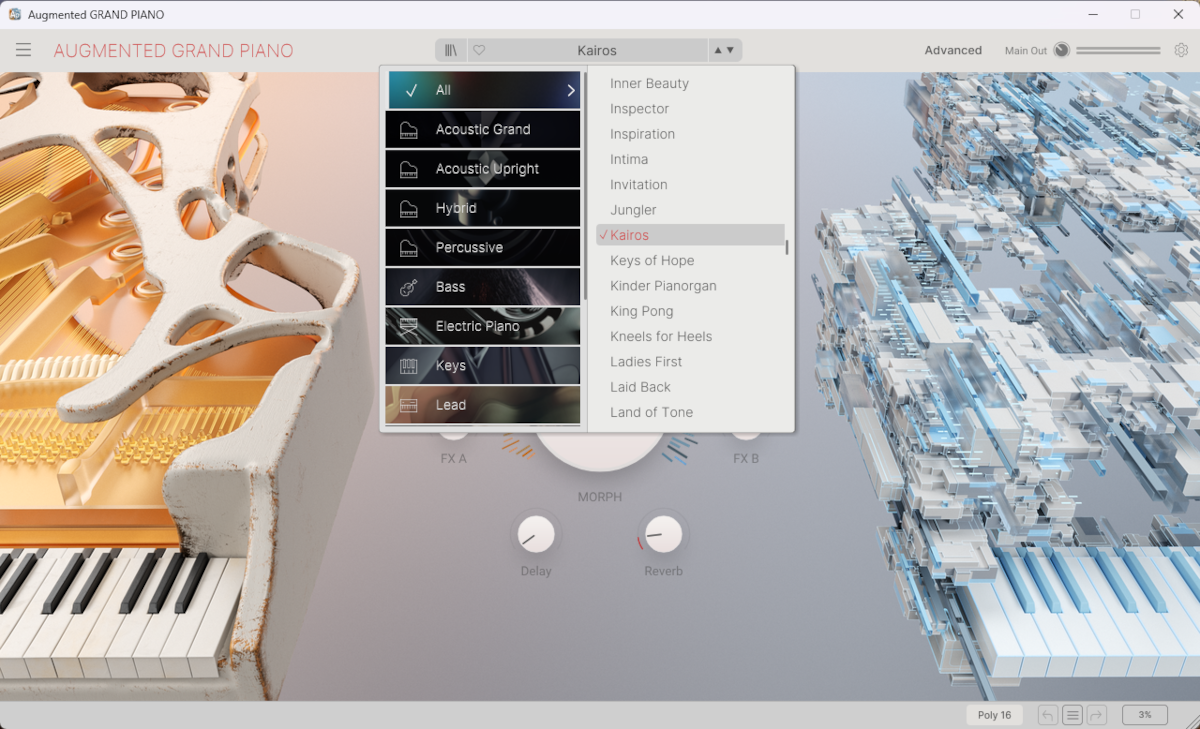
Task: Click the 3% CPU meter
Action: pos(1145,715)
